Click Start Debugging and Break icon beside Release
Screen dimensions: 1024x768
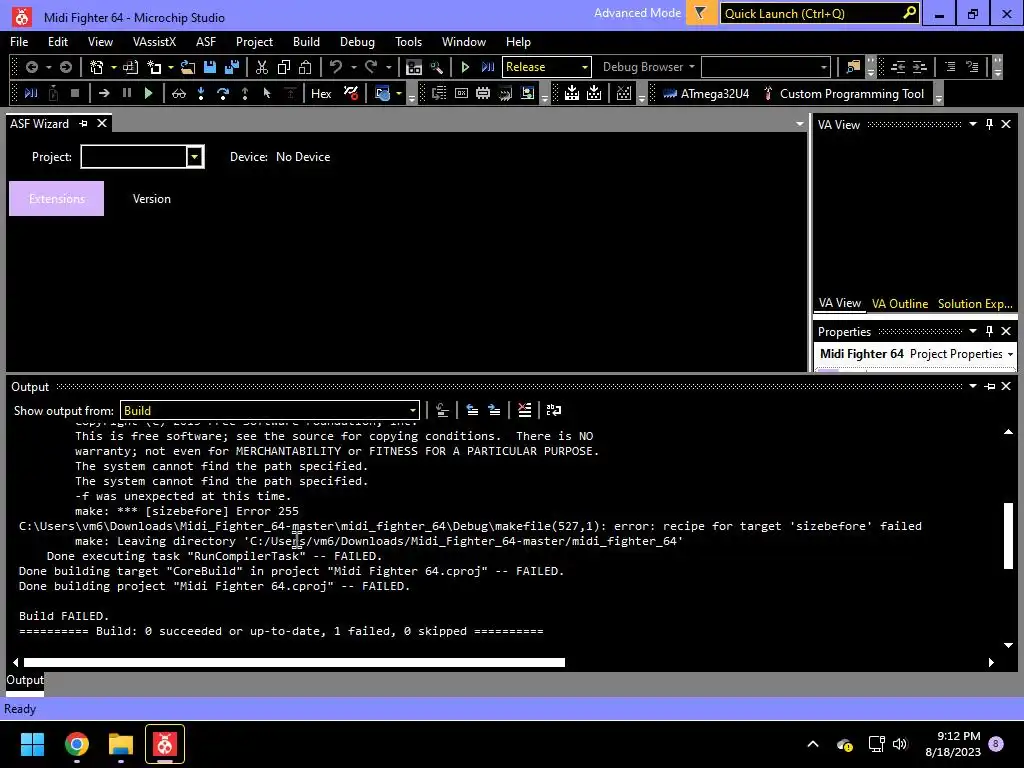487,67
